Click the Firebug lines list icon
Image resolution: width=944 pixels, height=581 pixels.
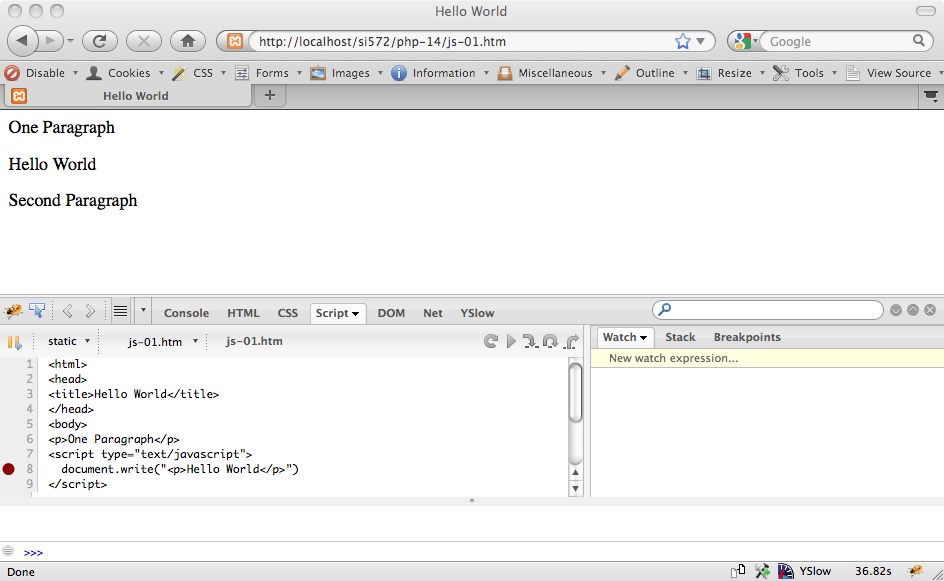coord(120,311)
